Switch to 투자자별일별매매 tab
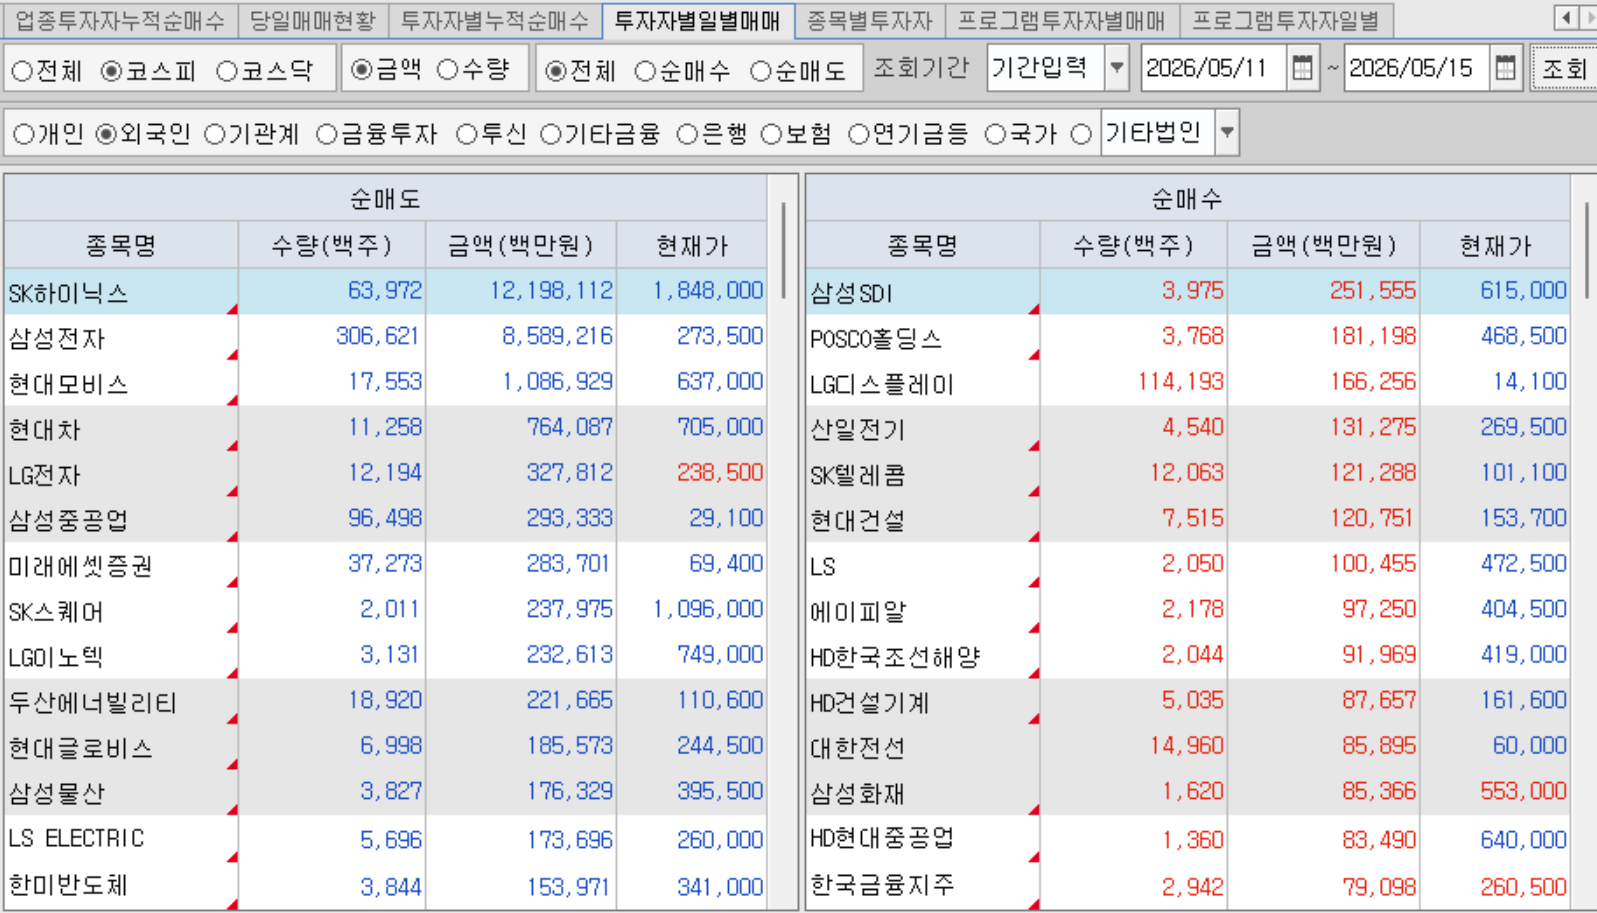This screenshot has height=913, width=1597. coord(698,19)
